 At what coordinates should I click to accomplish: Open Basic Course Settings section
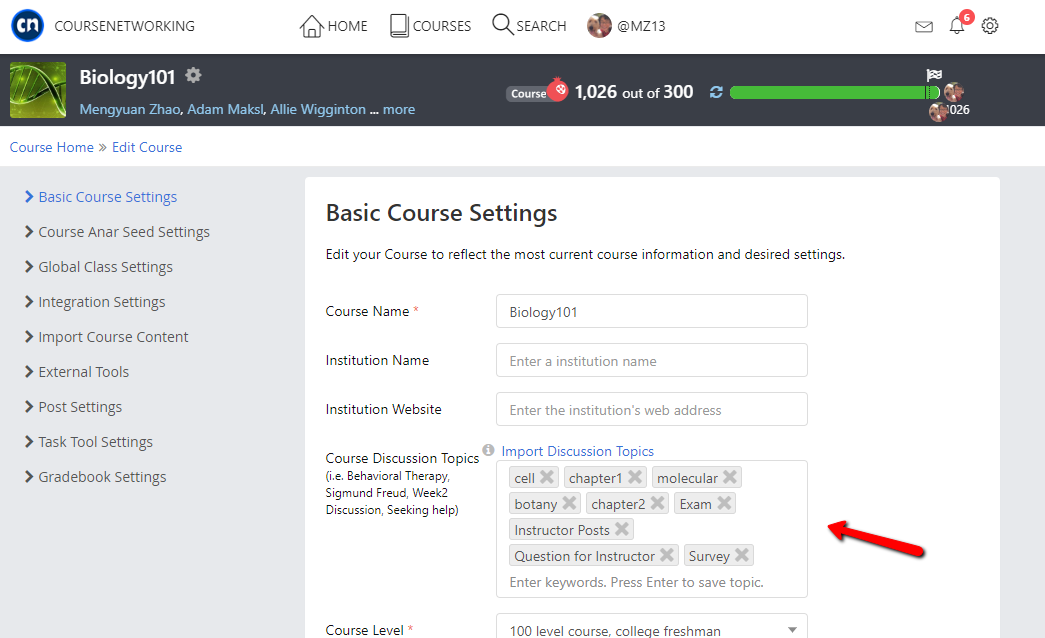pos(107,197)
